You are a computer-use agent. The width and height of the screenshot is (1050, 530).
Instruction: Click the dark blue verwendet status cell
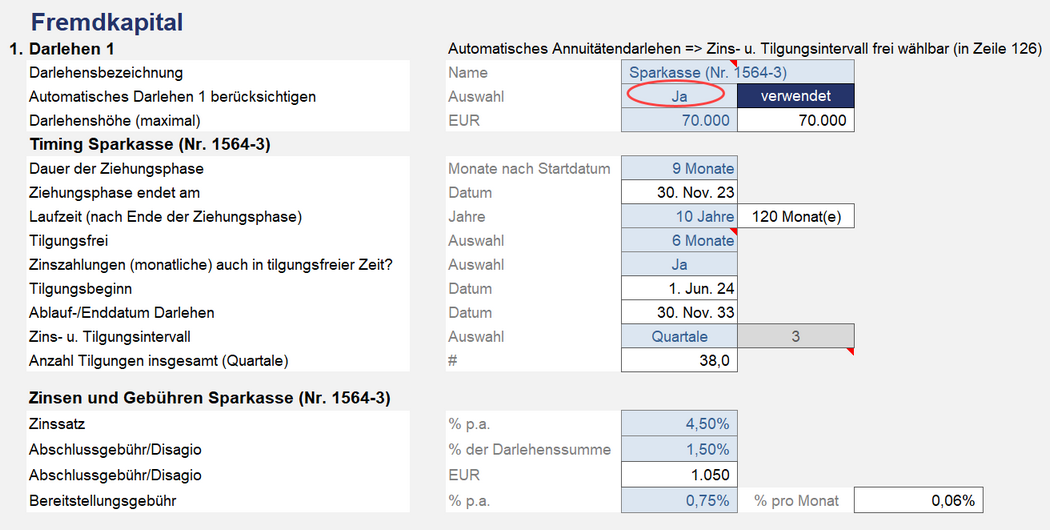tap(795, 97)
